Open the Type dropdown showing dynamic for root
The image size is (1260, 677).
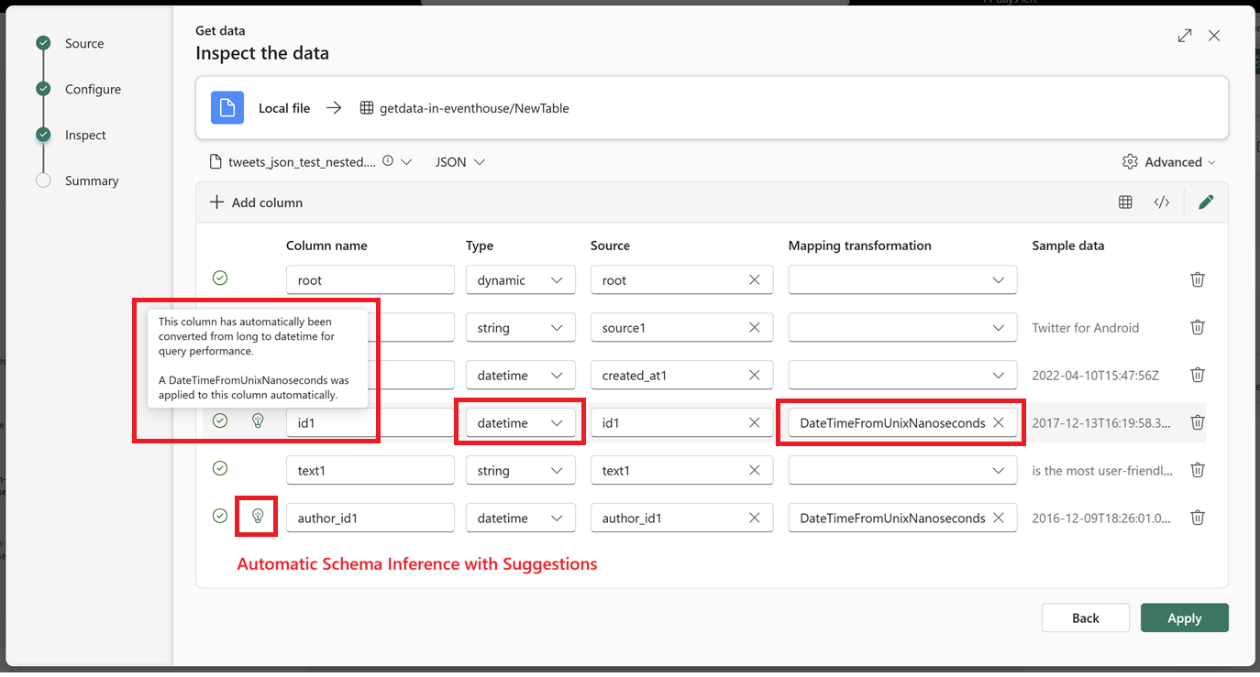pos(521,280)
